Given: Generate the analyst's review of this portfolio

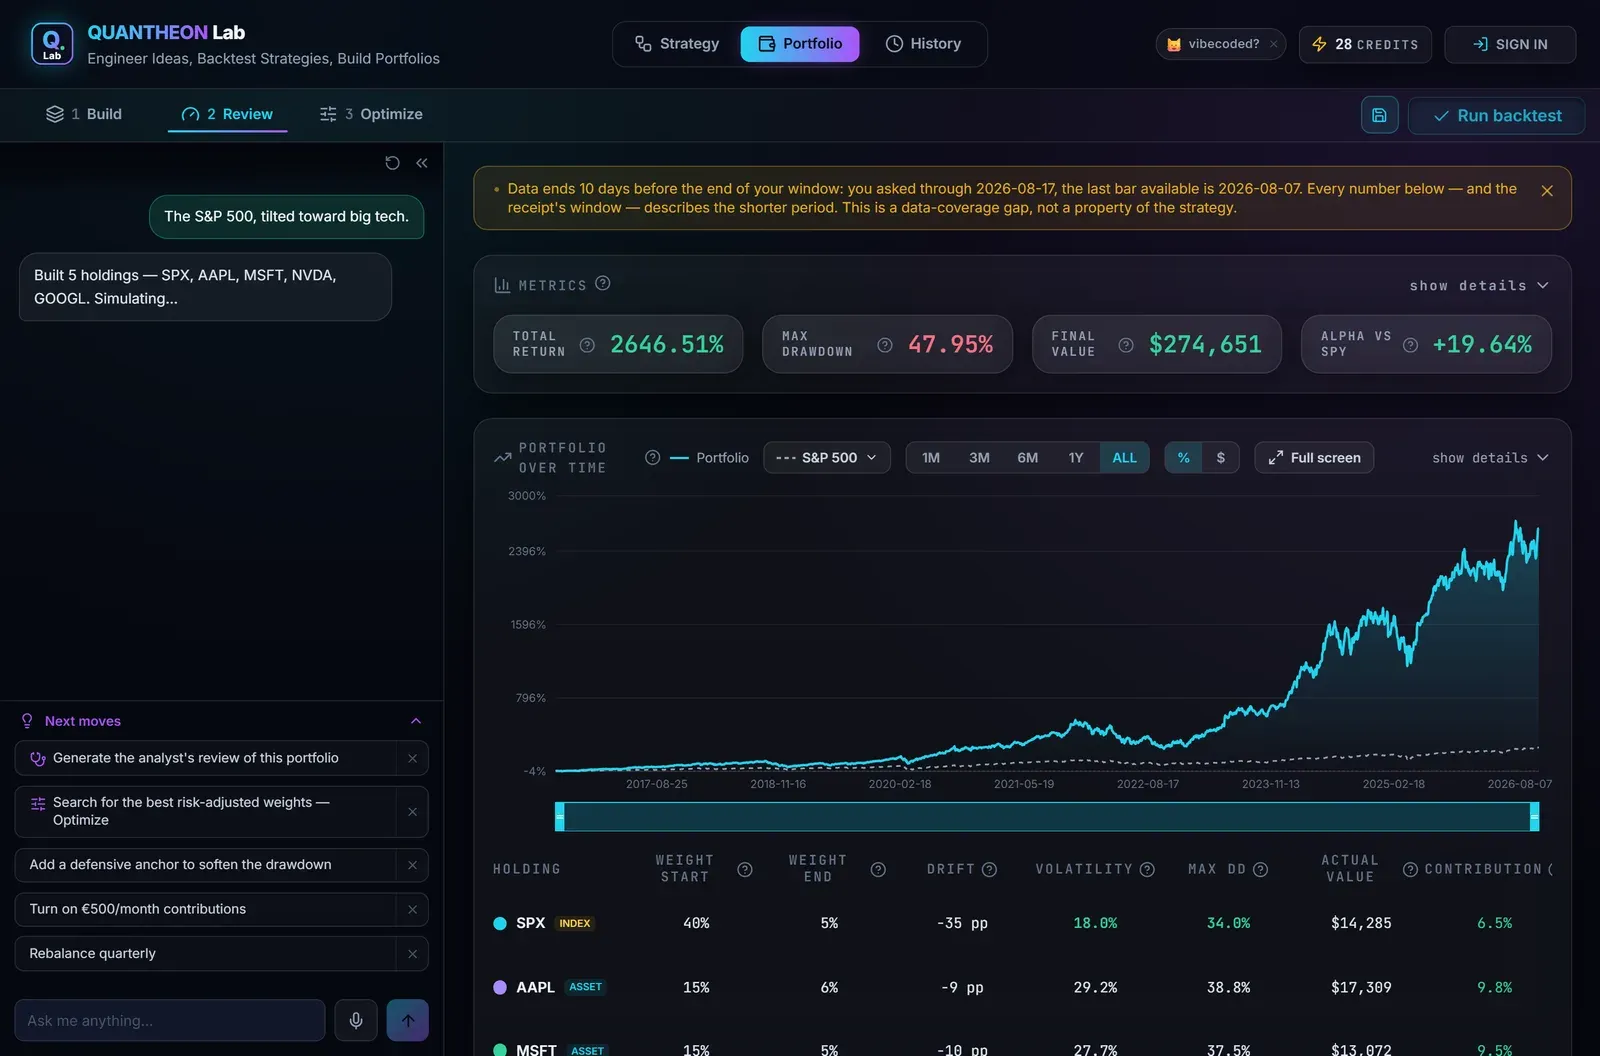Looking at the screenshot, I should coord(206,758).
